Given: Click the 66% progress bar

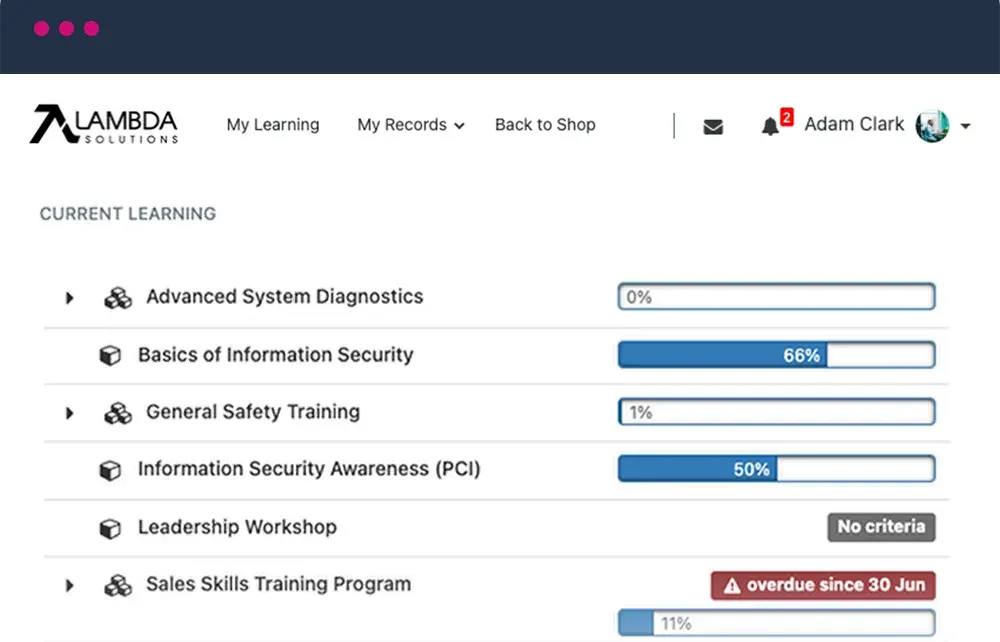Looking at the screenshot, I should [777, 354].
